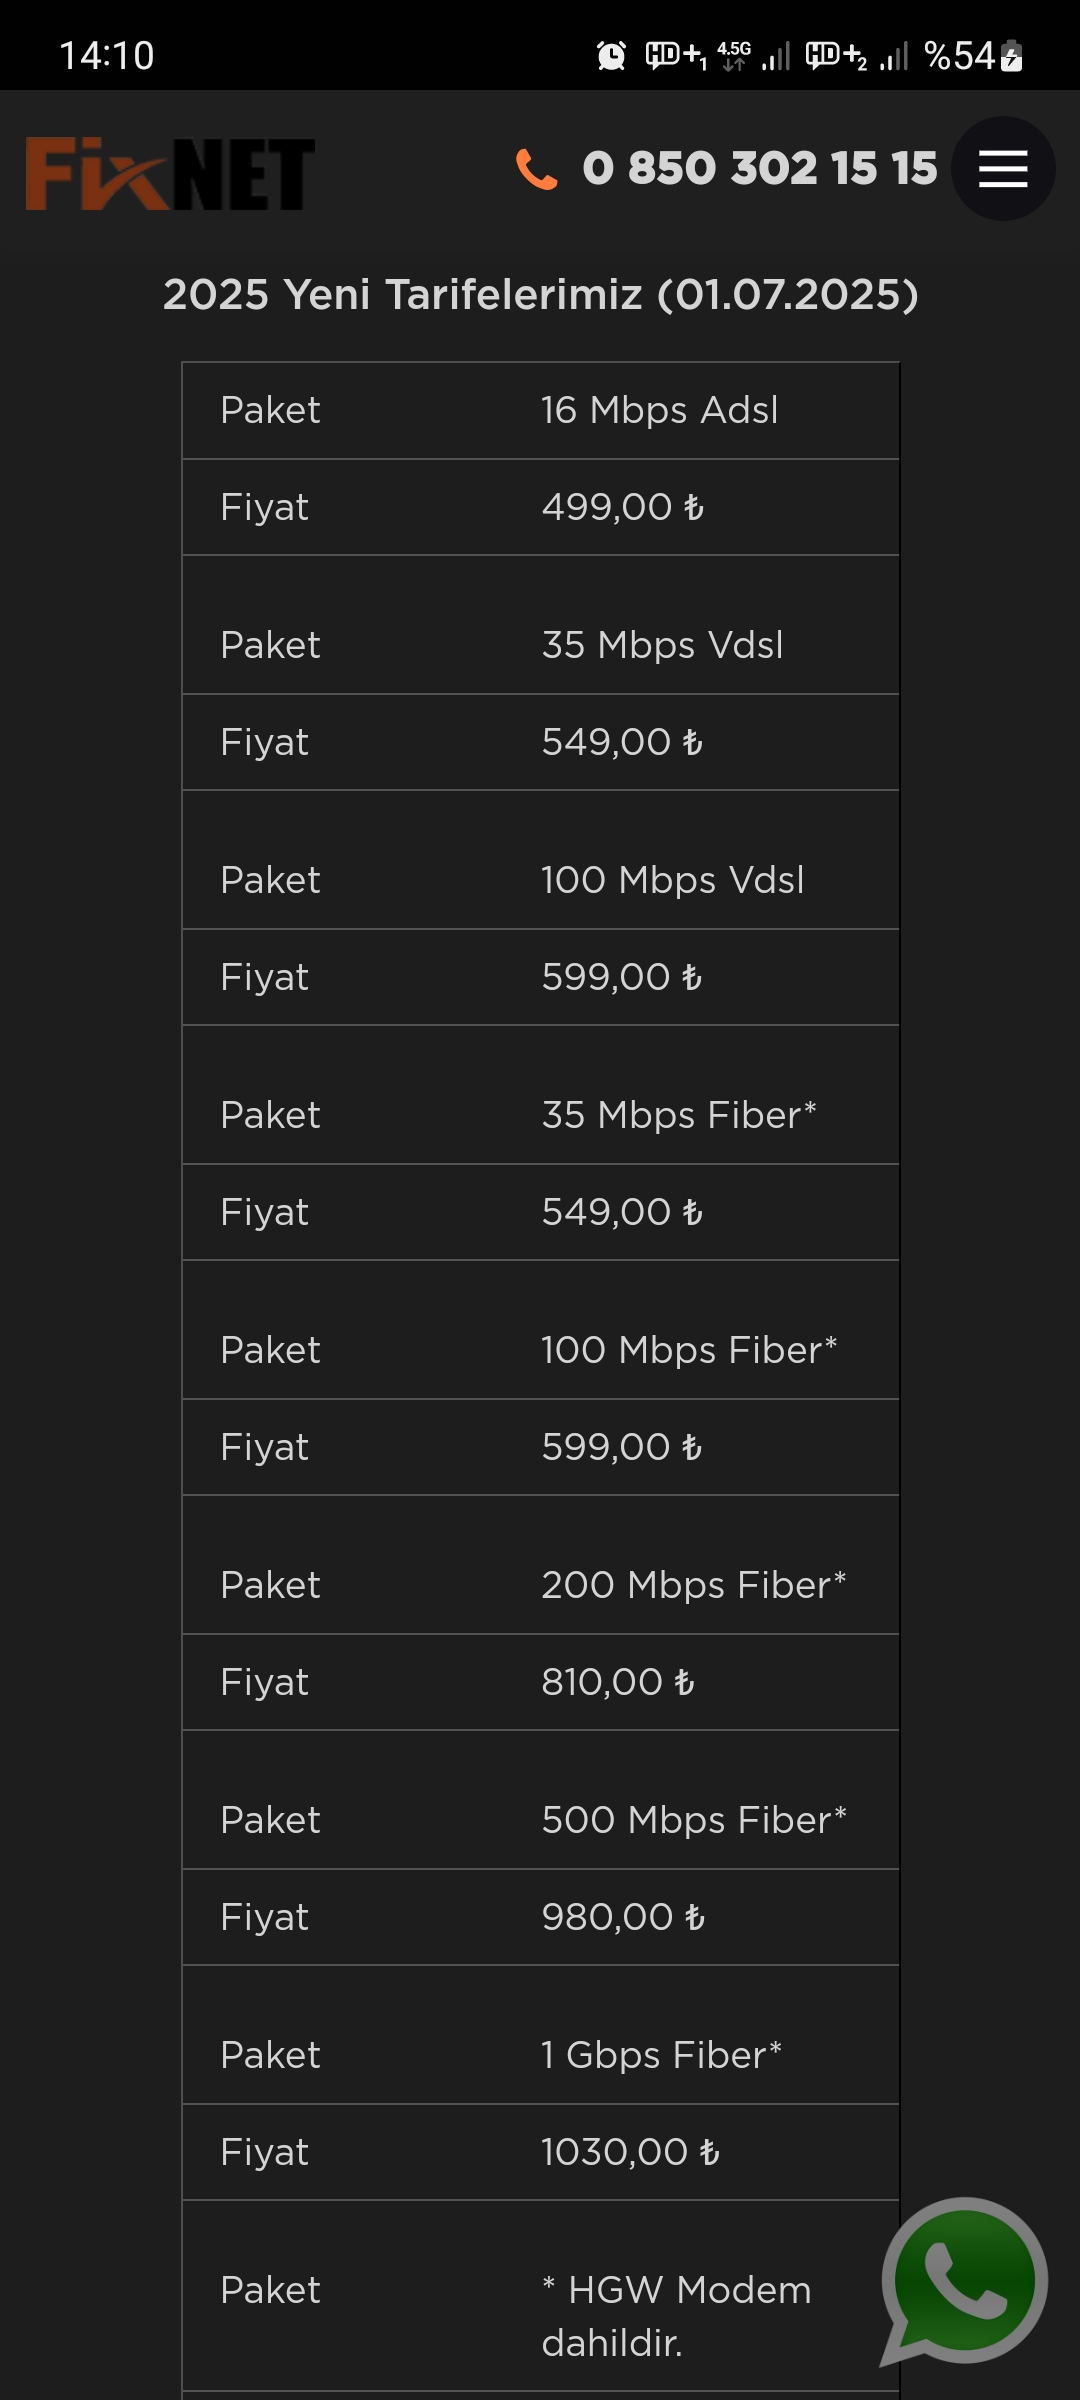Select the 16 Mbps Adsl package cell
Viewport: 1080px width, 2400px height.
tap(659, 410)
